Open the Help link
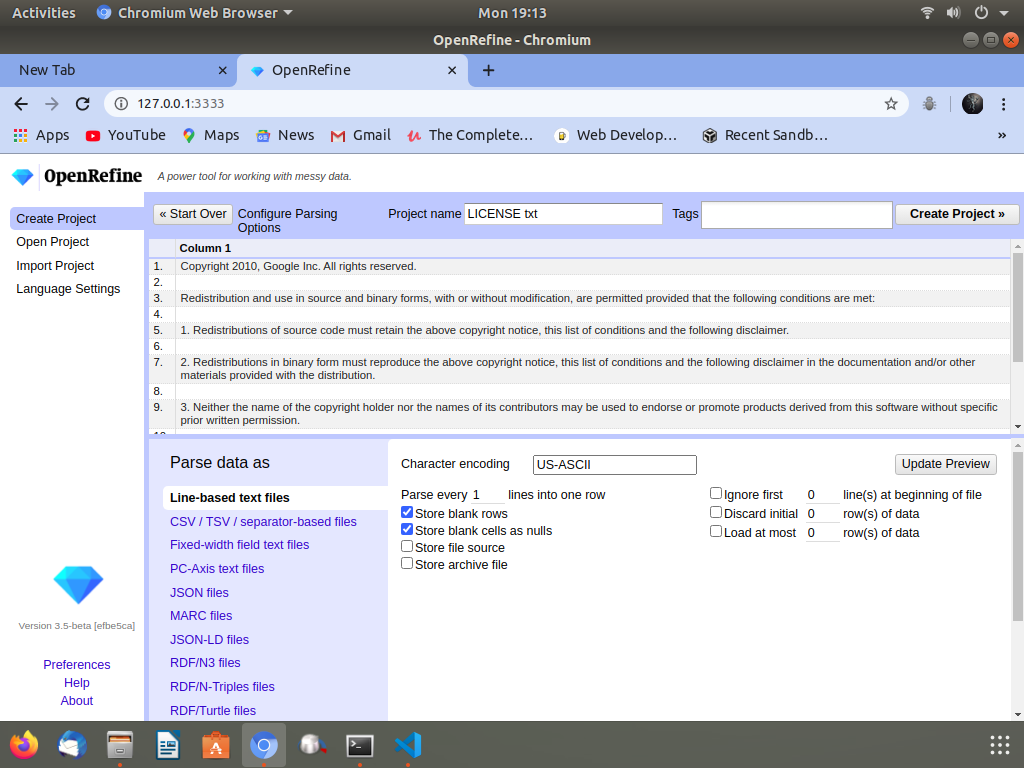This screenshot has width=1024, height=768. pos(77,682)
